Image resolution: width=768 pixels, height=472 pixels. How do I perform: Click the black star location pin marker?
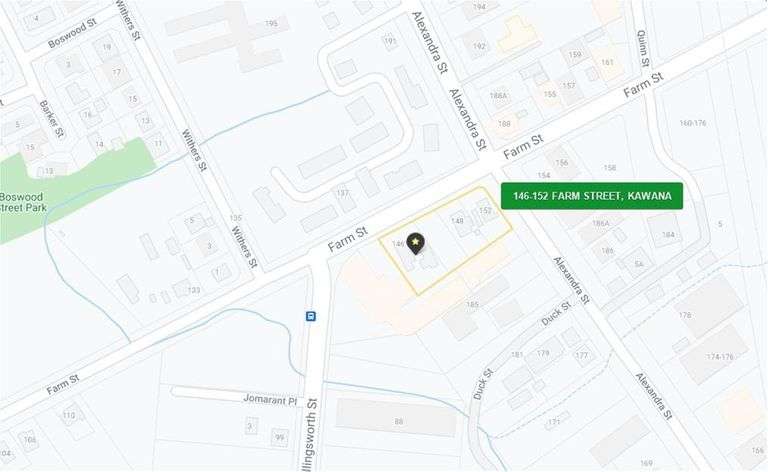coord(415,243)
